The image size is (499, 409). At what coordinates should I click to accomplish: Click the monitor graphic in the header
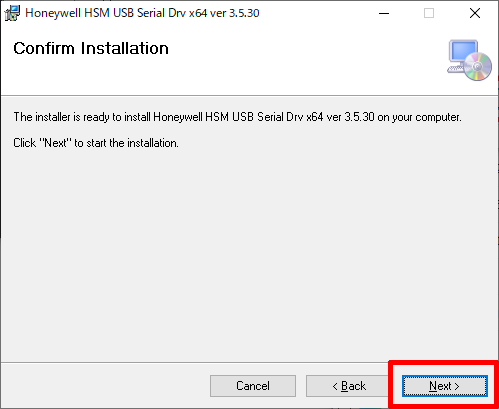click(463, 52)
